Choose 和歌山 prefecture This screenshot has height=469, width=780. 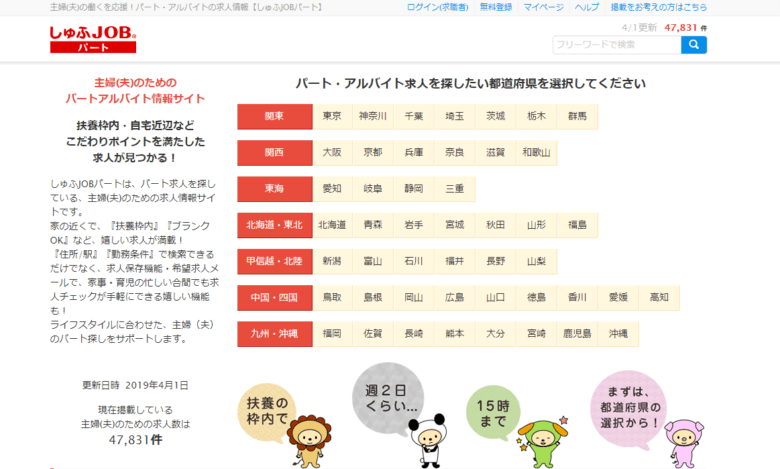click(x=536, y=153)
